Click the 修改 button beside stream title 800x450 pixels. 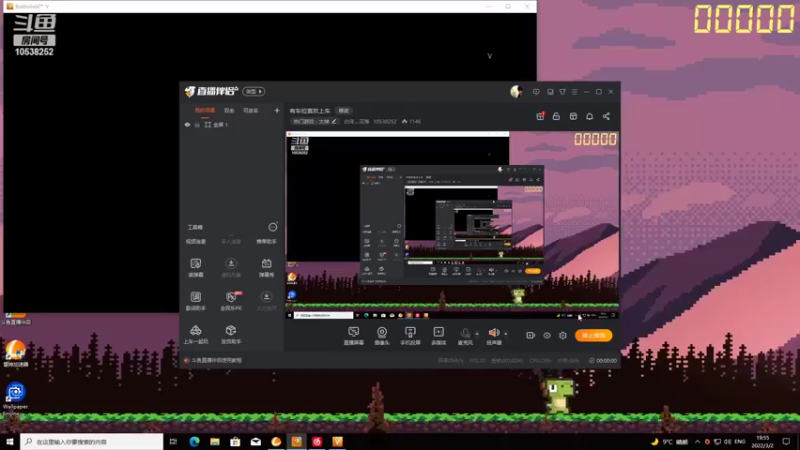coord(344,111)
